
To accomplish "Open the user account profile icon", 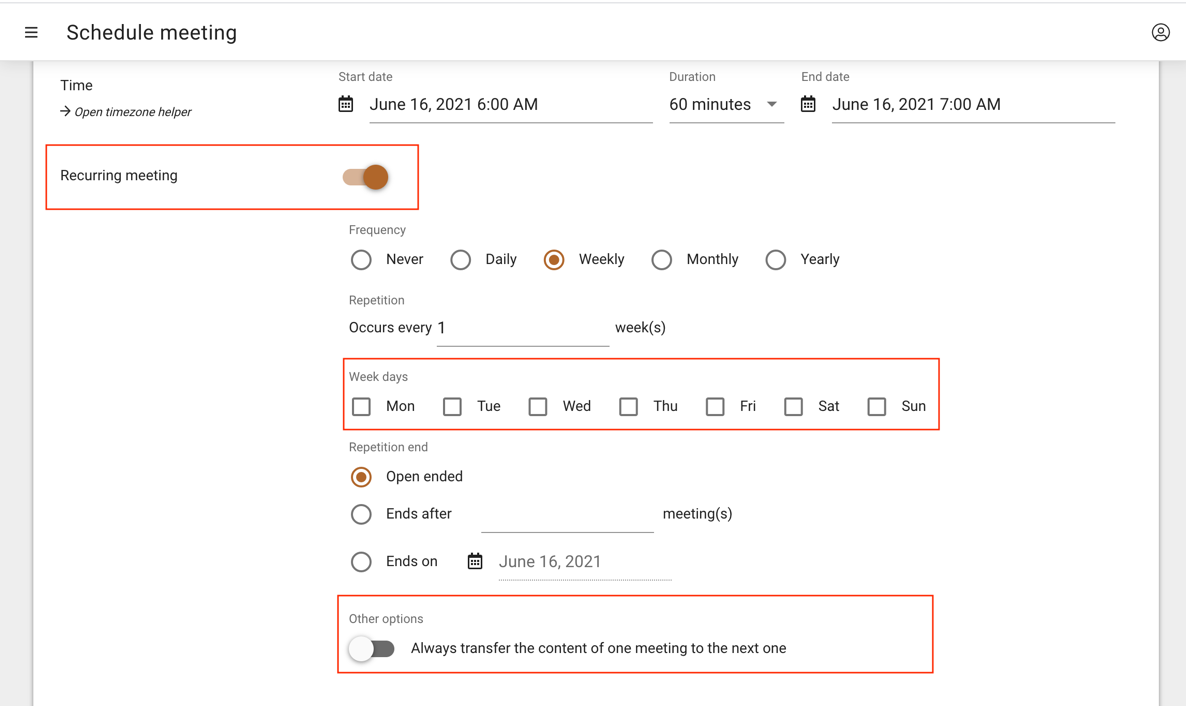I will 1160,33.
